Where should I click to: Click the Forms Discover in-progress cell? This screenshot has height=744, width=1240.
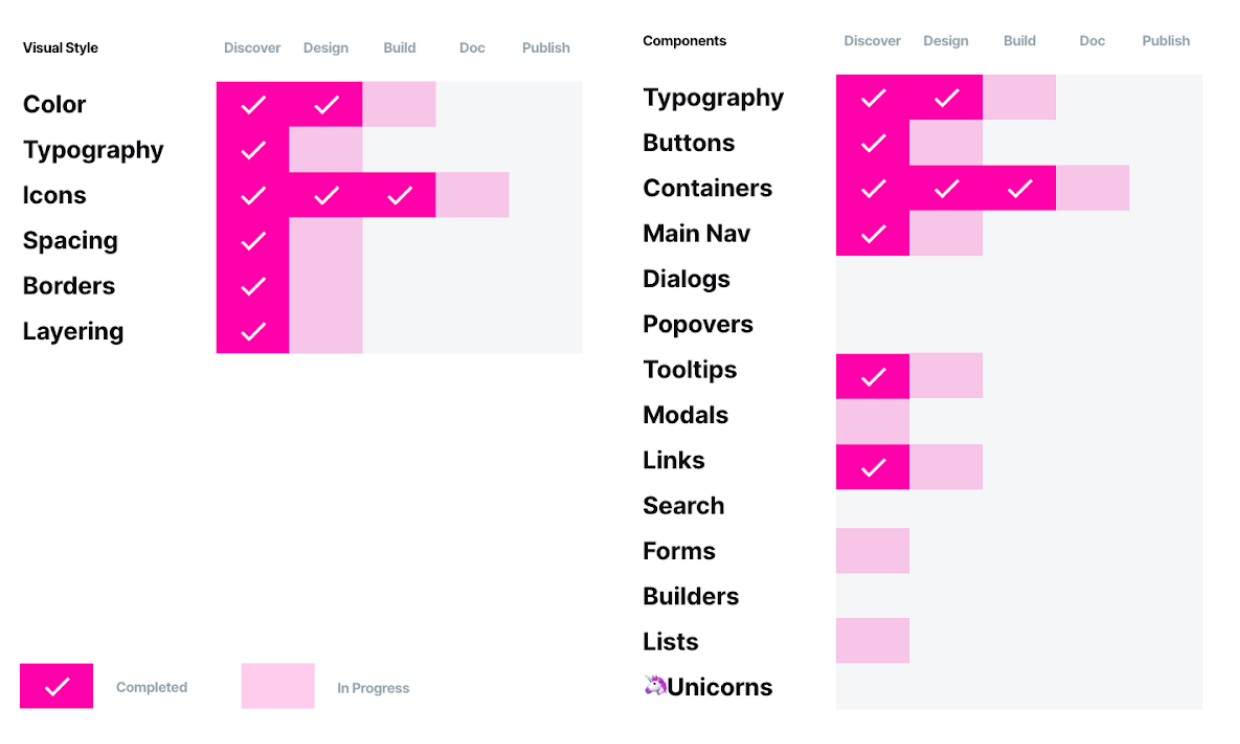pos(873,551)
